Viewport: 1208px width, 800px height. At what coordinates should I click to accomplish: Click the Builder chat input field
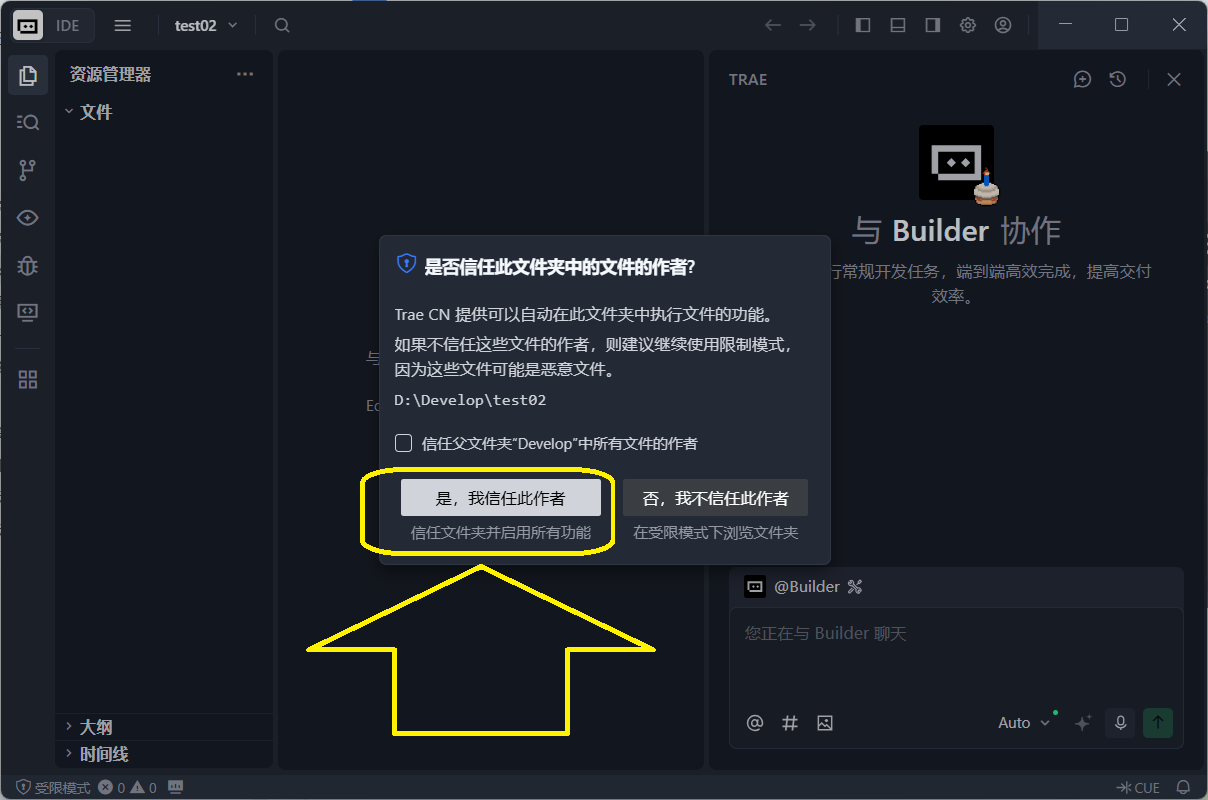click(x=955, y=660)
